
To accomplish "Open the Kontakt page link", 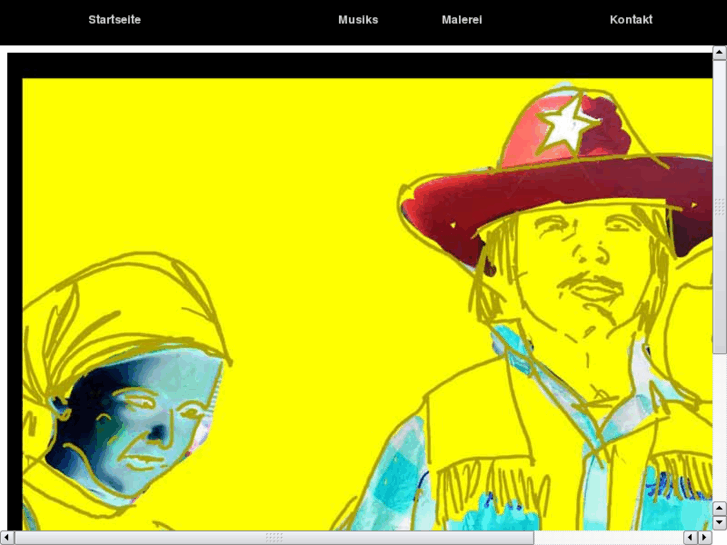I will (631, 19).
